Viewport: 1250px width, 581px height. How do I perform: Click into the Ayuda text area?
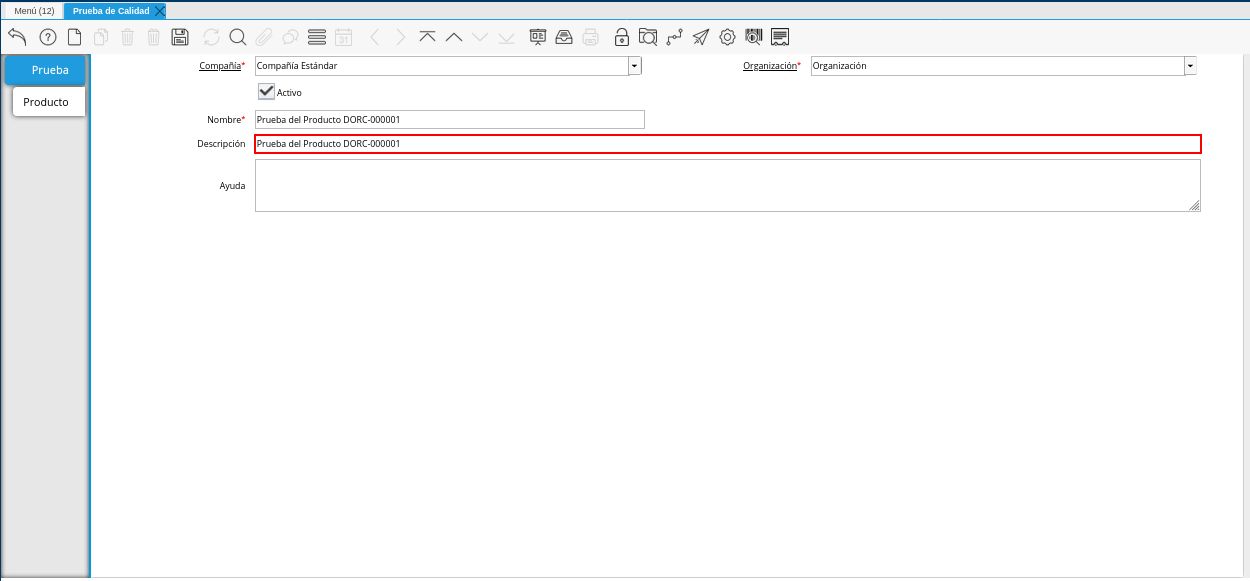click(x=728, y=186)
